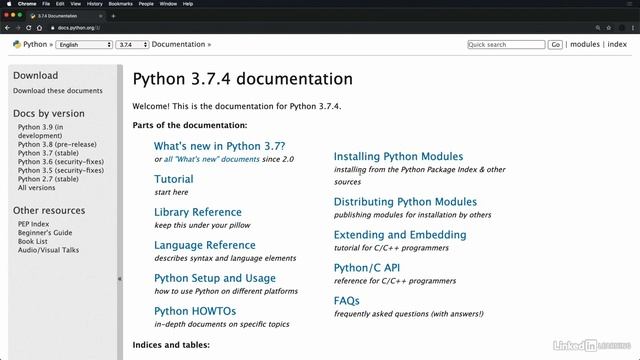Open the Chrome three-dot menu
The width and height of the screenshot is (640, 360).
point(633,28)
